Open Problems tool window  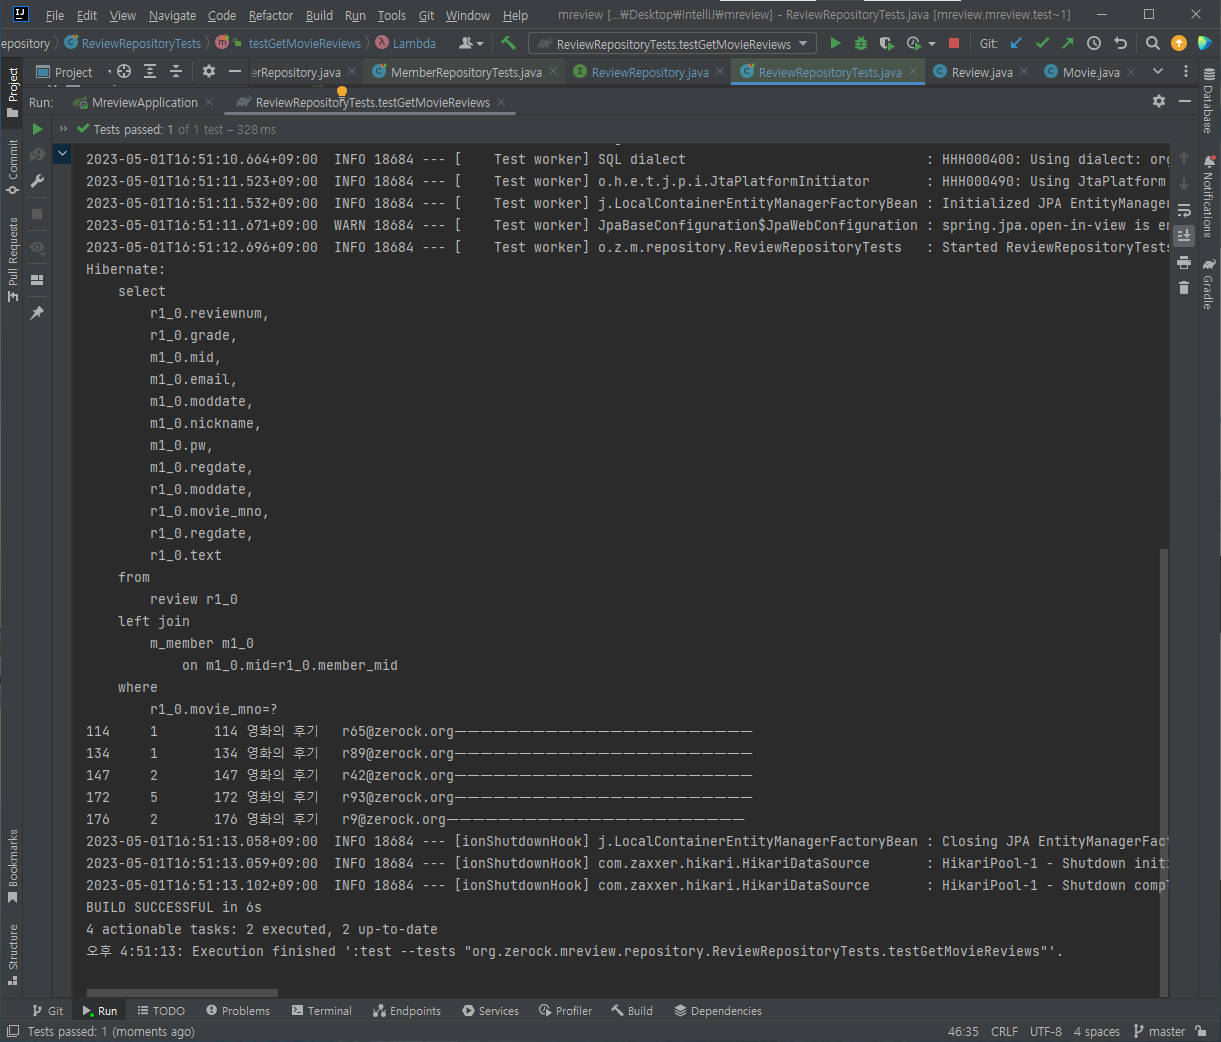pyautogui.click(x=237, y=1011)
